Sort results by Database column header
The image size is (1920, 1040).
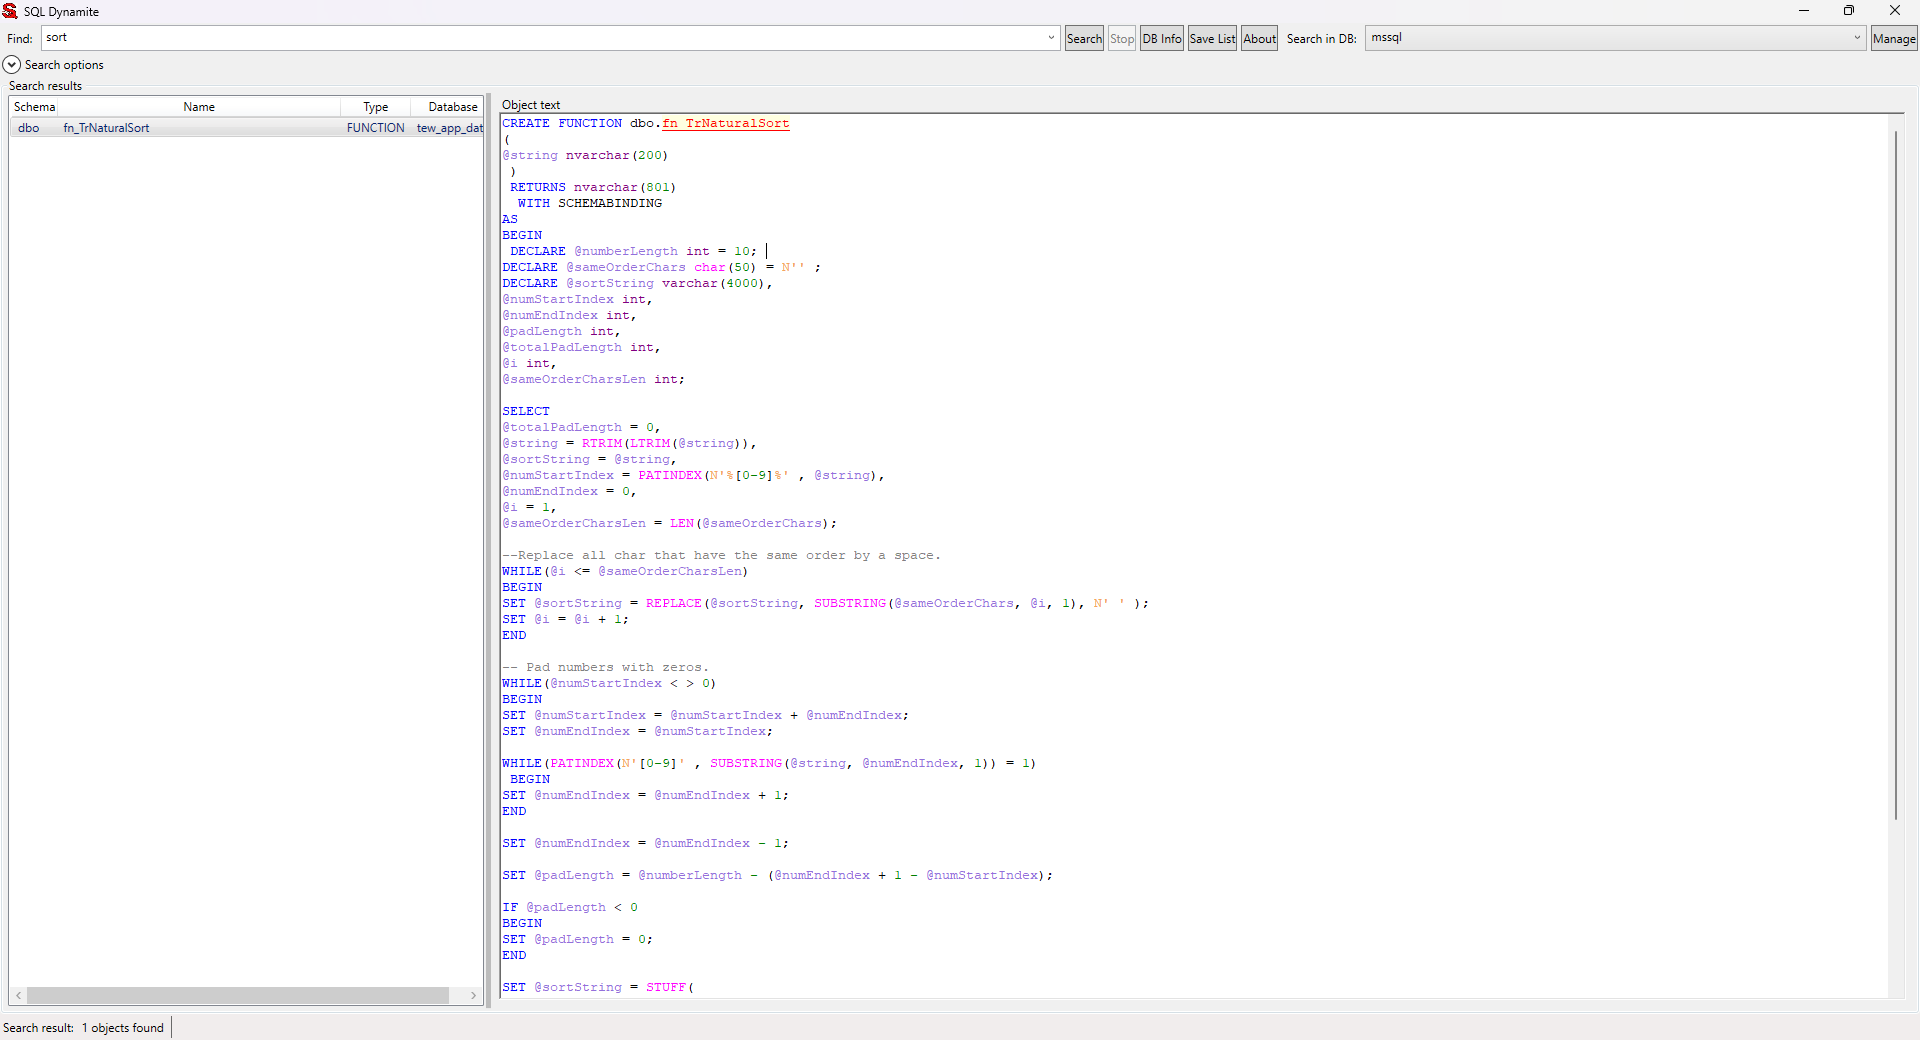[452, 107]
